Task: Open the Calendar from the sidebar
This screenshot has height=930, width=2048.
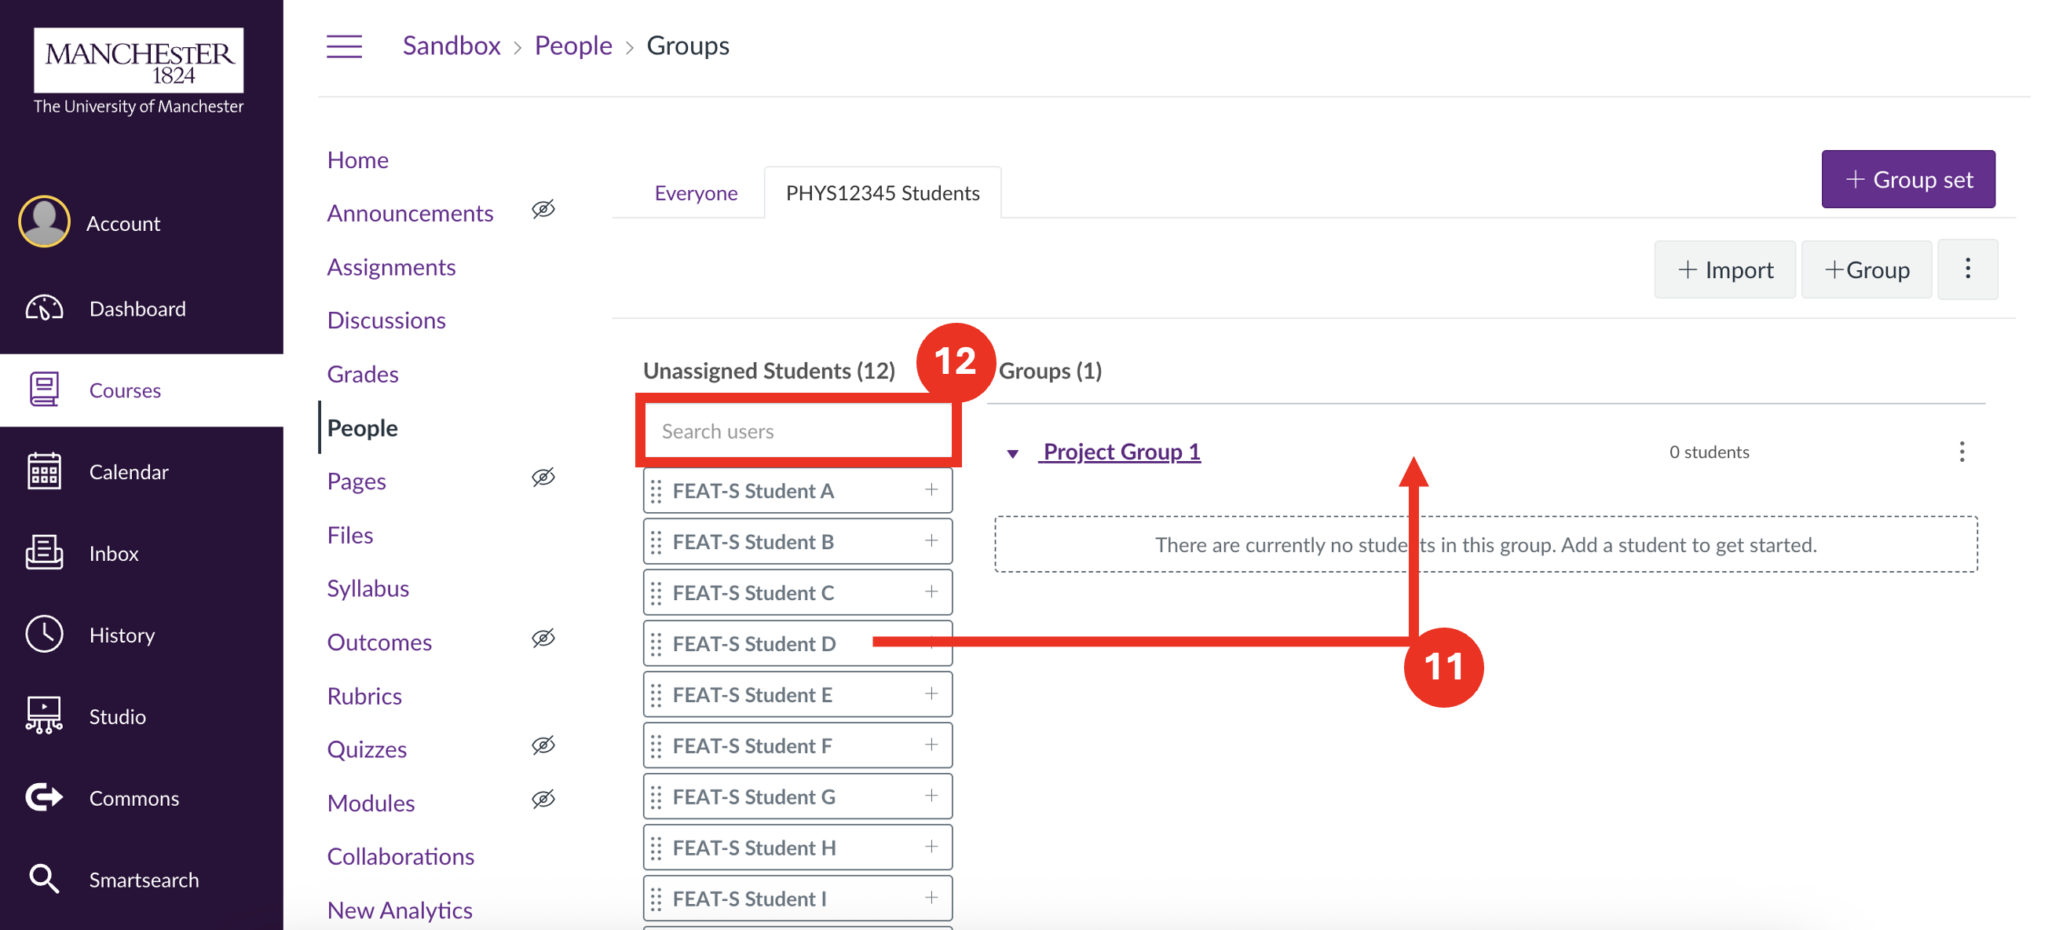Action: [x=43, y=471]
